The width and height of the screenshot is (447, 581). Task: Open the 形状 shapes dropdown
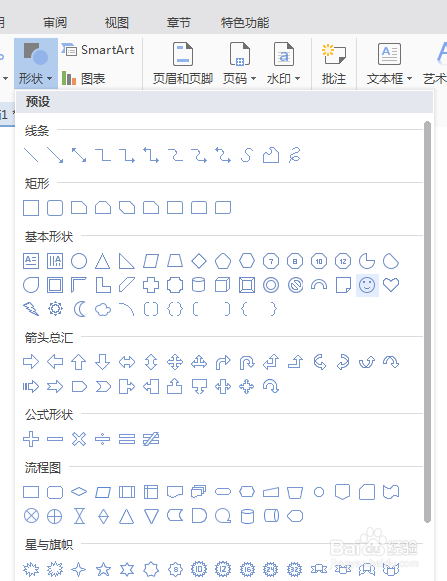click(x=36, y=63)
